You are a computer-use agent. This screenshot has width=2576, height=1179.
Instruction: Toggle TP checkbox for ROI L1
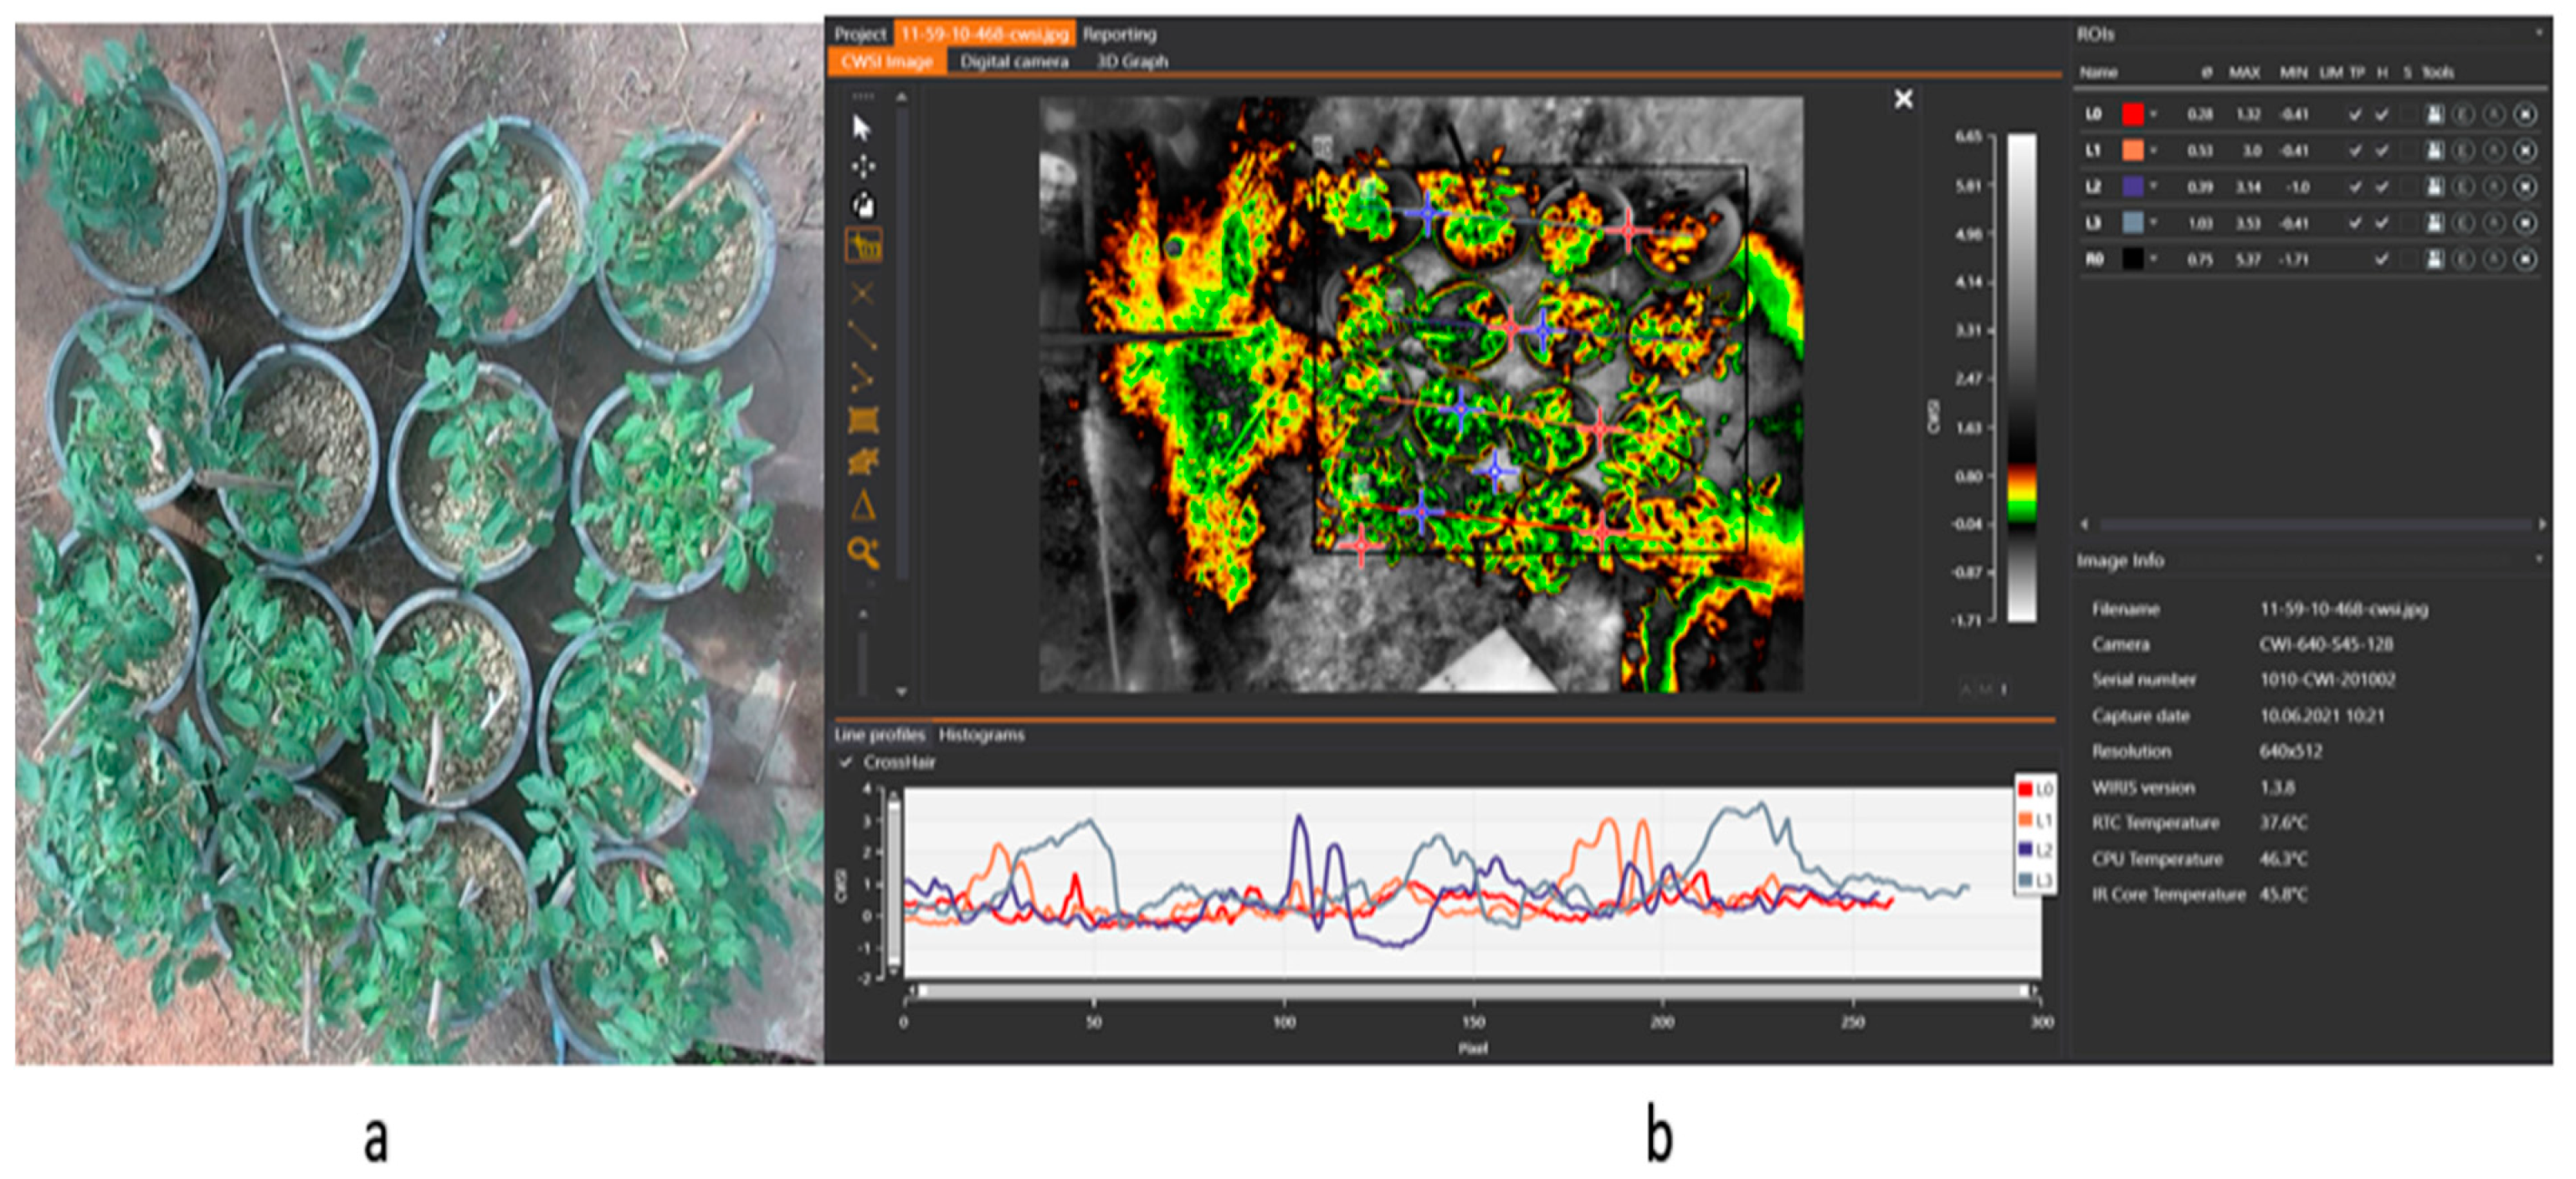[x=2355, y=151]
